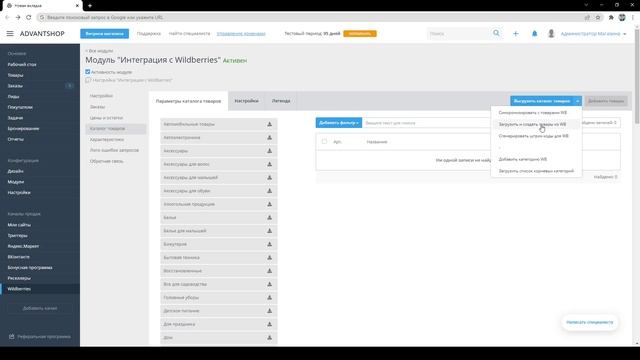Open Найти специалиста link
The image size is (640, 360).
(189, 33)
